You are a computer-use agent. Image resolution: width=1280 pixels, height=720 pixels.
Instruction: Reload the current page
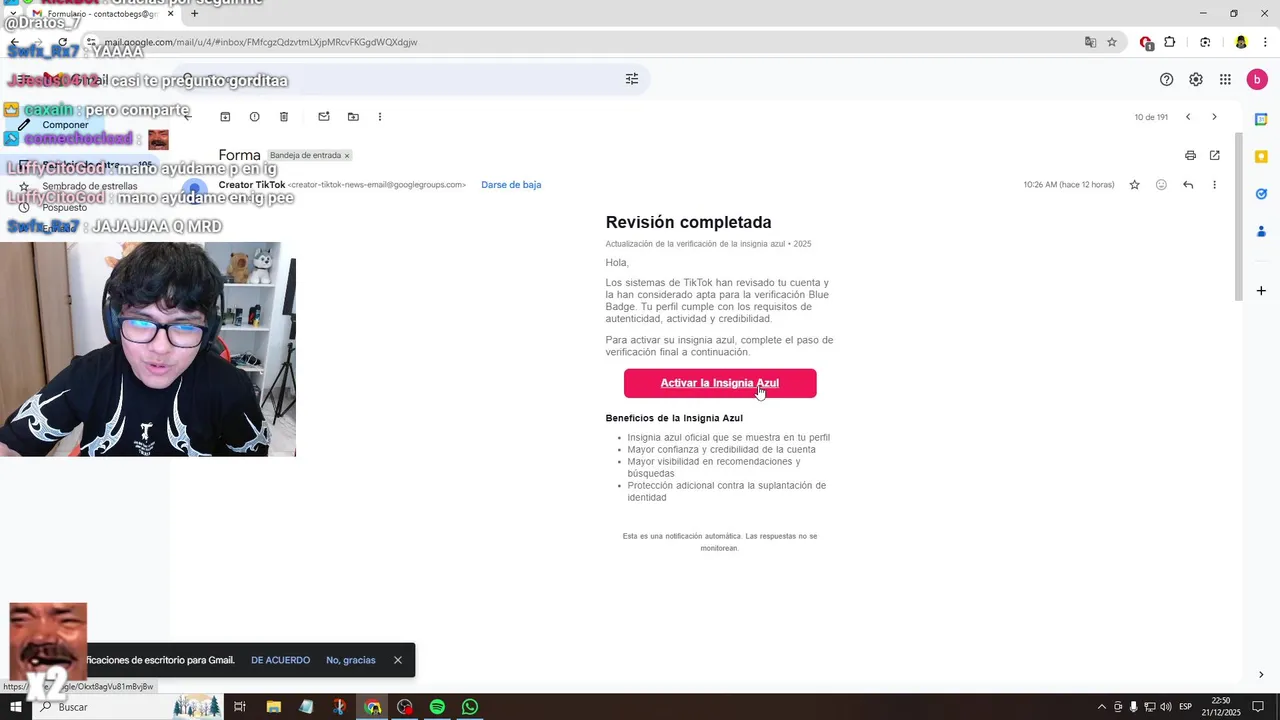coord(62,42)
